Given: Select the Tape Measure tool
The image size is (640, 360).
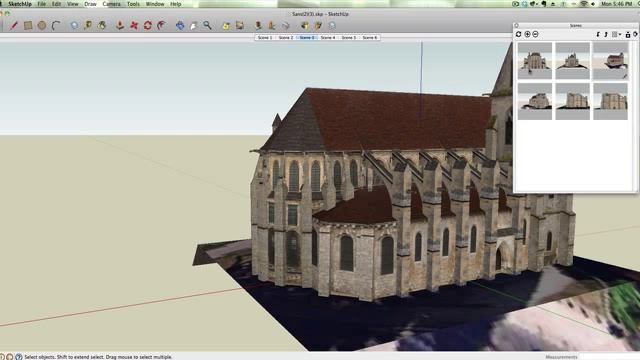Looking at the screenshot, I should coord(88,26).
